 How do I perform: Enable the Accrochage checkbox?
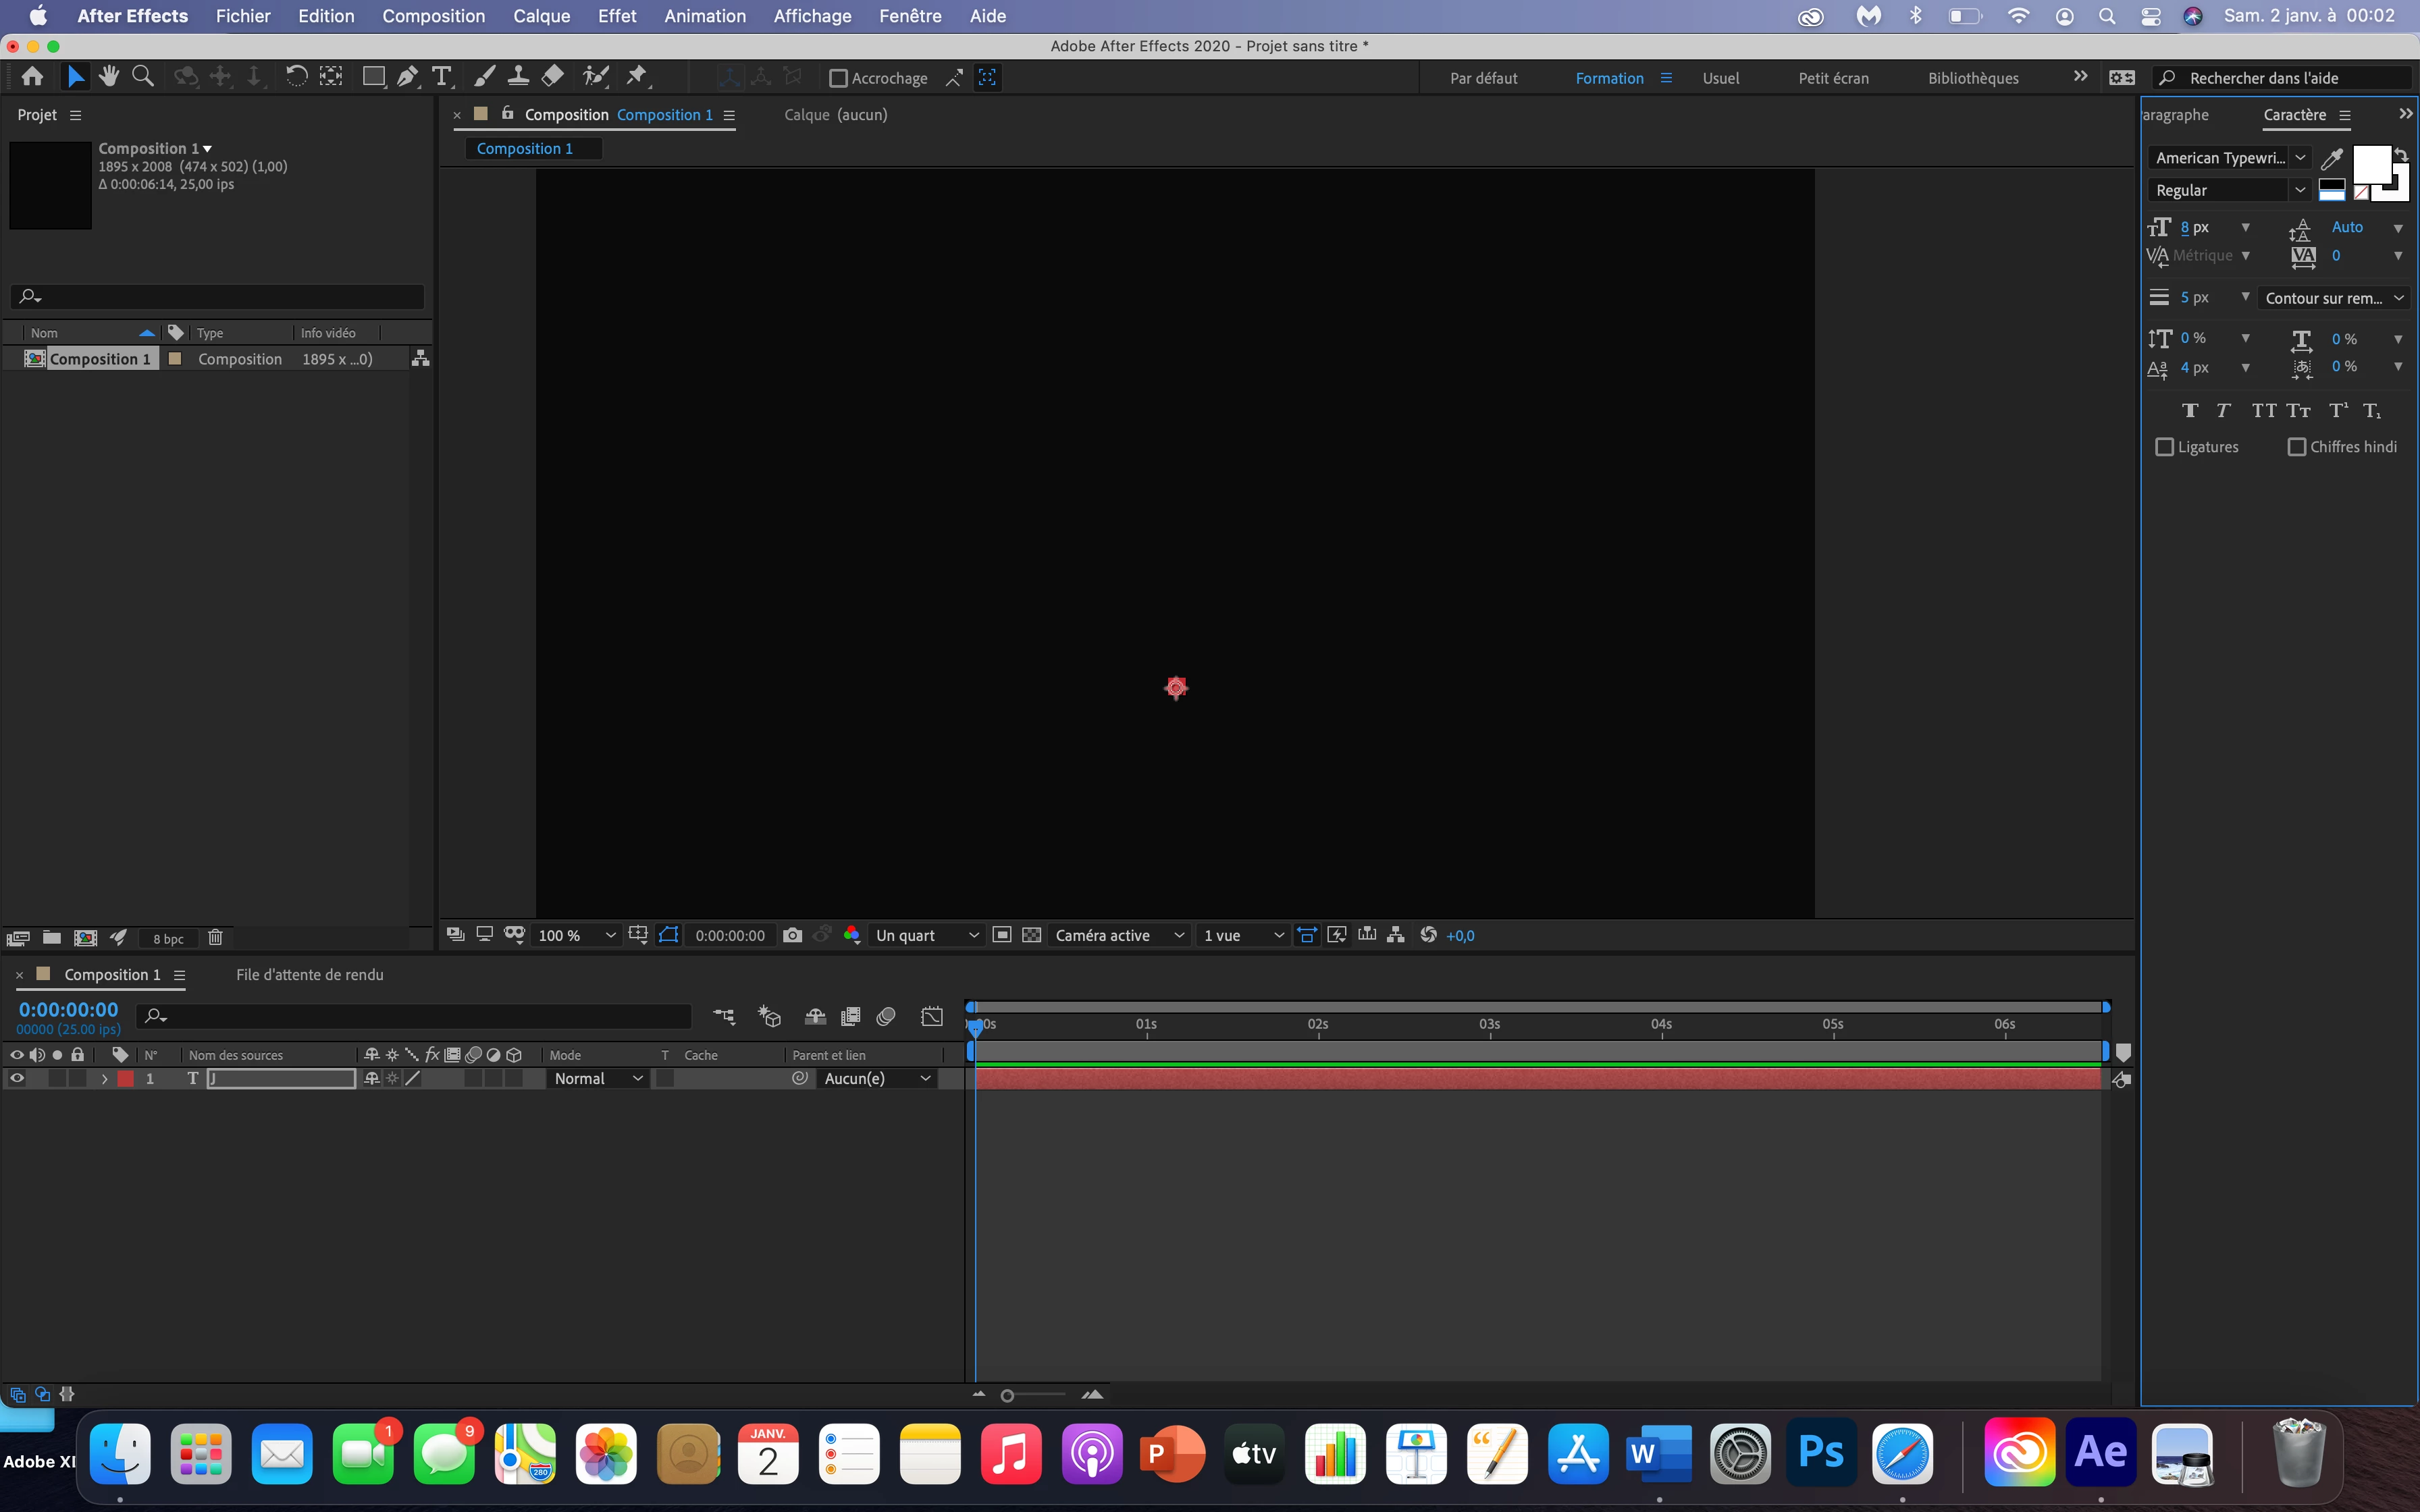839,78
